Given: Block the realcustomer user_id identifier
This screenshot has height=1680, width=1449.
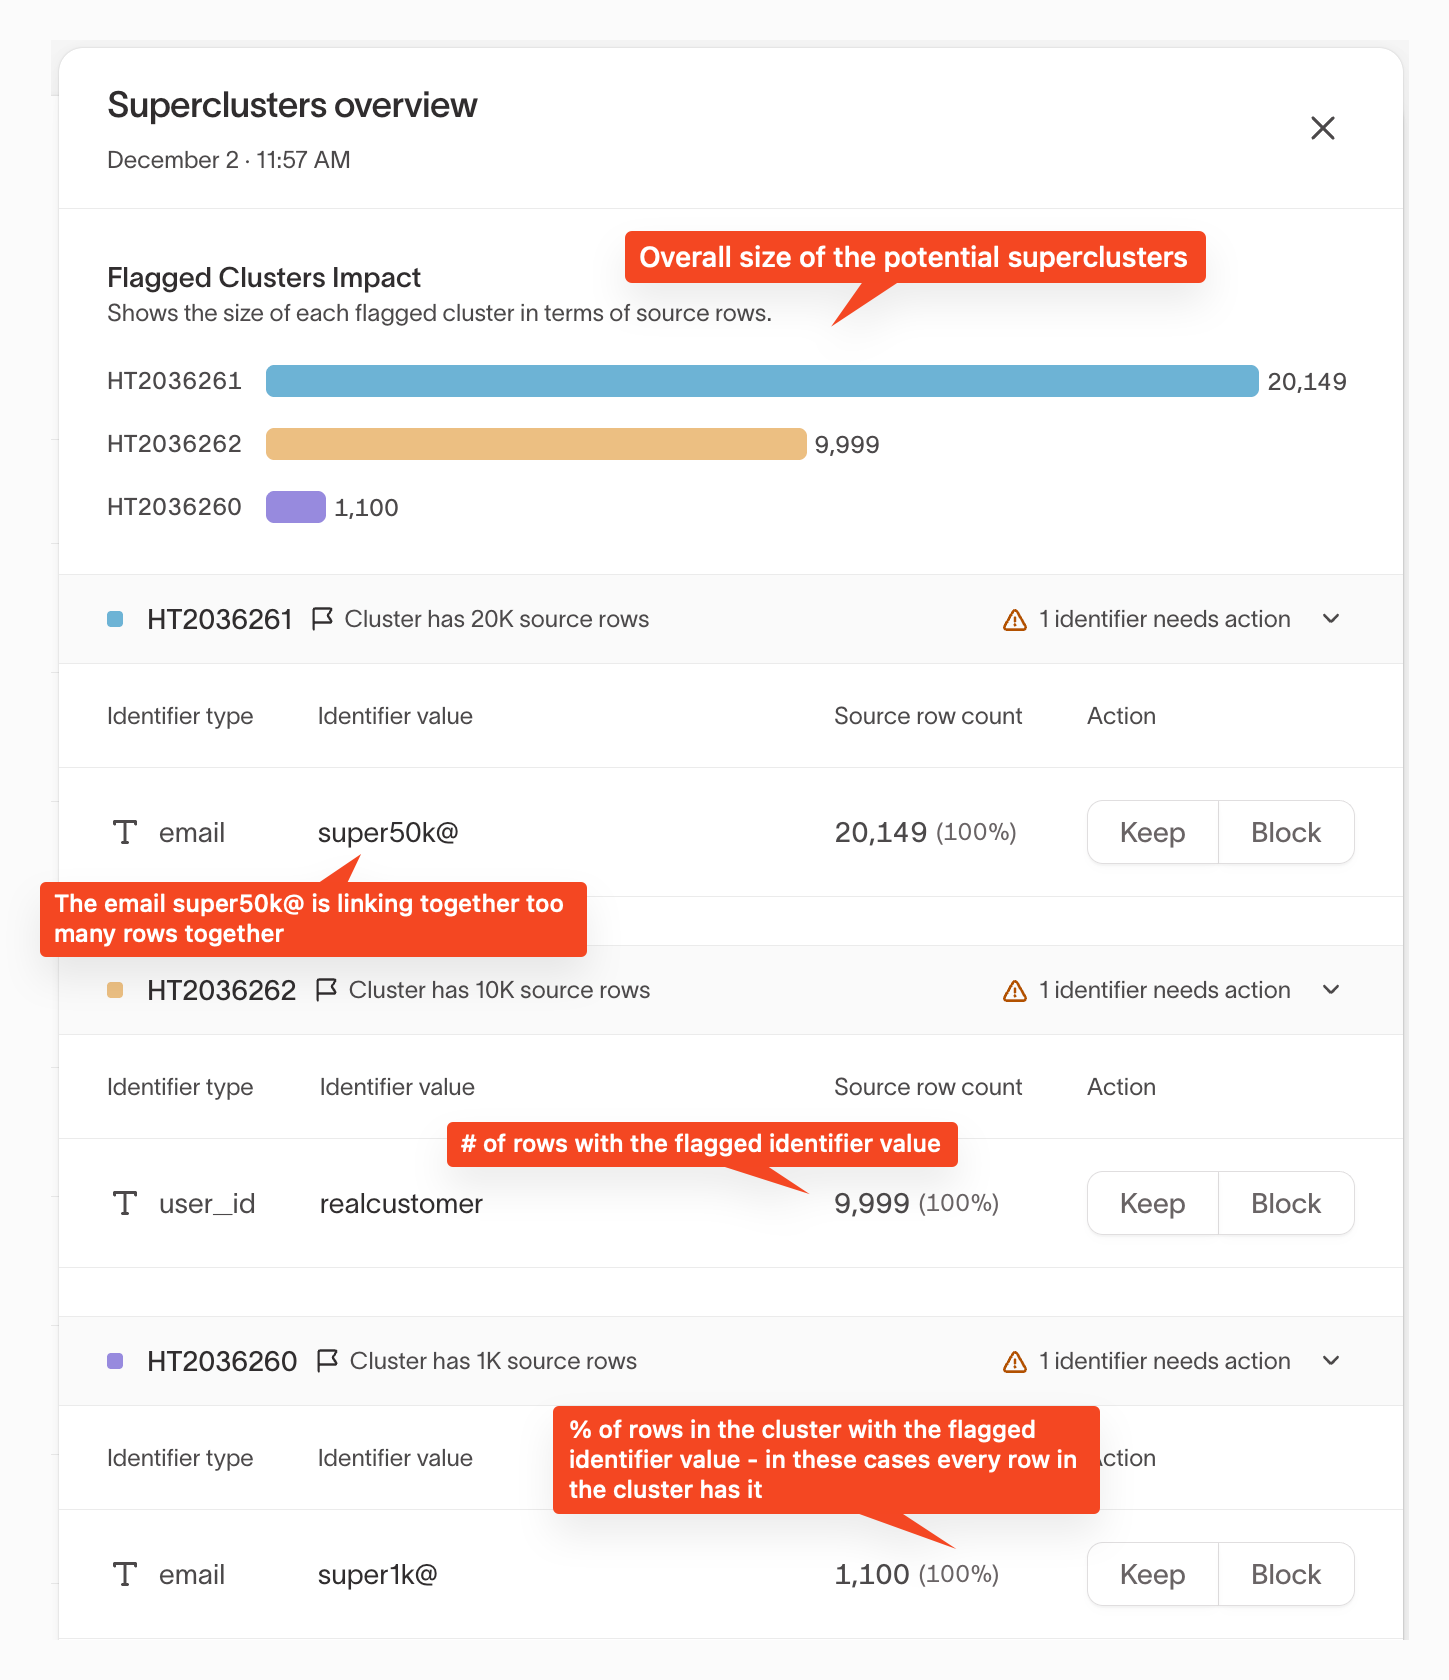Looking at the screenshot, I should click(1286, 1203).
